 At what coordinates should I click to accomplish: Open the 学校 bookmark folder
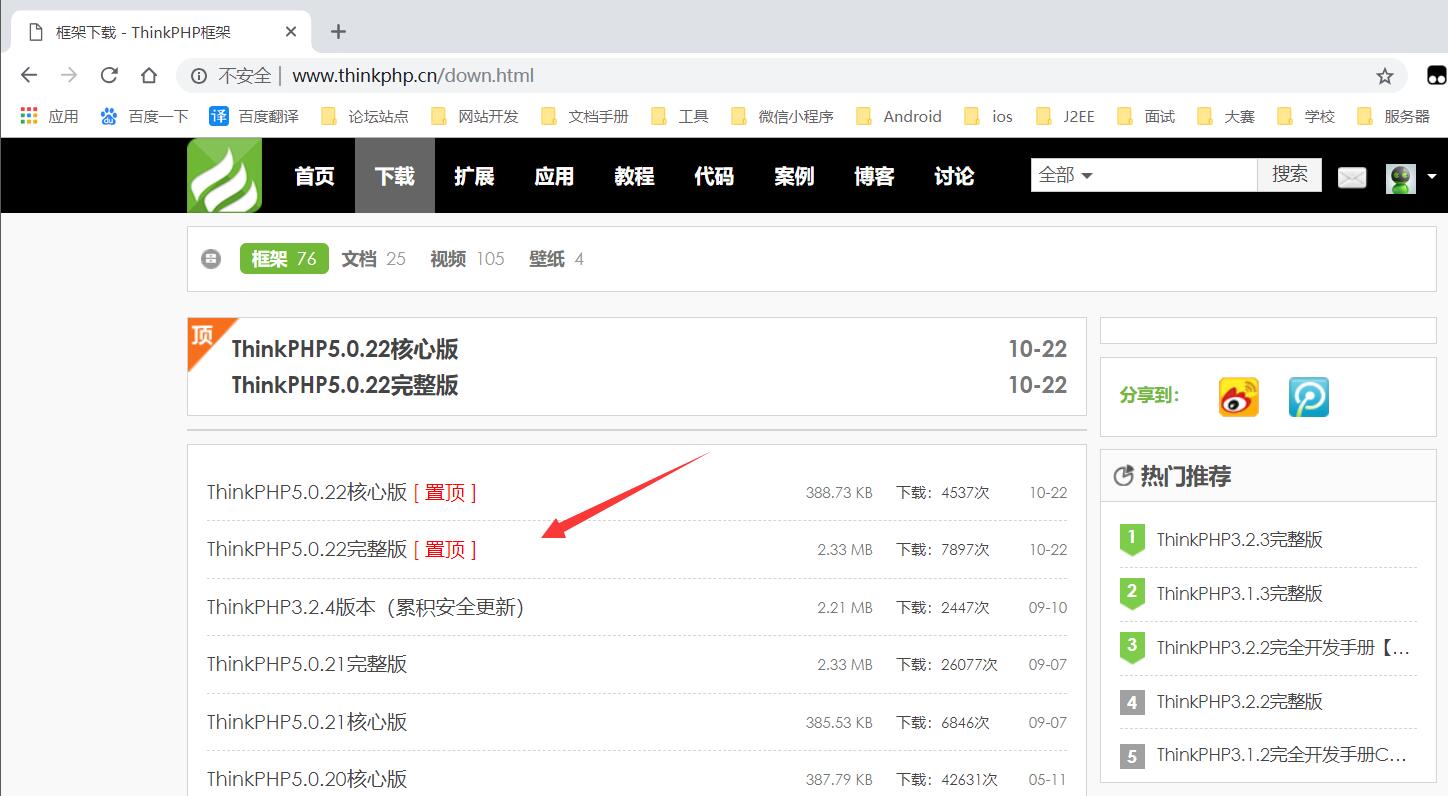coord(1305,116)
